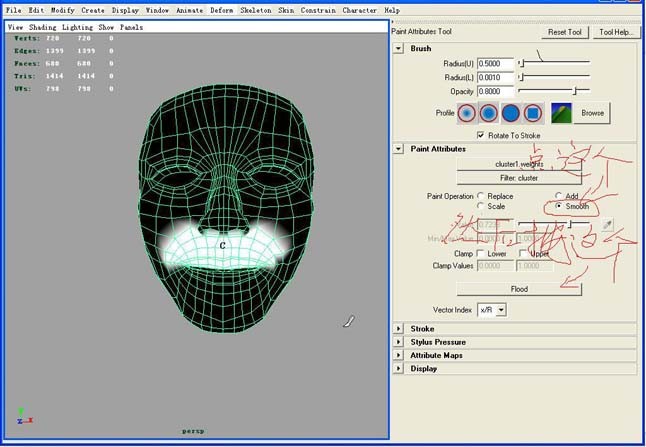
Task: Click the Browse button for brush shapes
Action: click(x=592, y=113)
